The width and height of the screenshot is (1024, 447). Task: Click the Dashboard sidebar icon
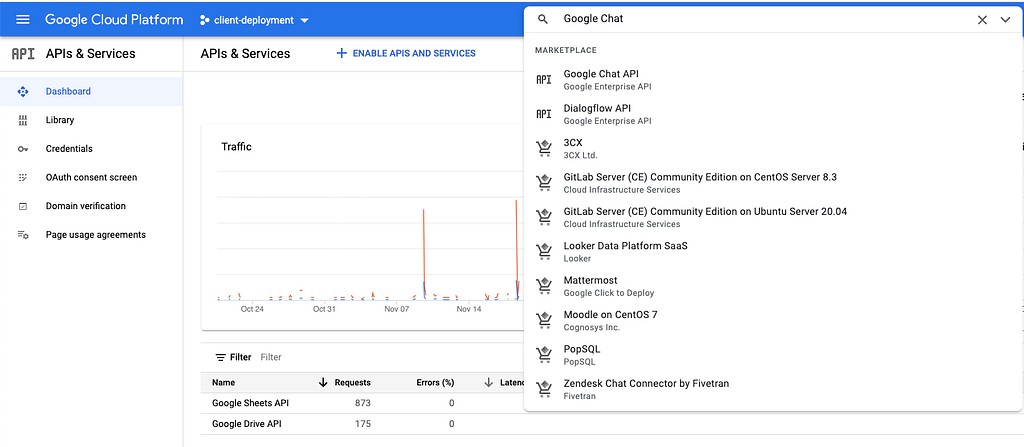coord(23,91)
